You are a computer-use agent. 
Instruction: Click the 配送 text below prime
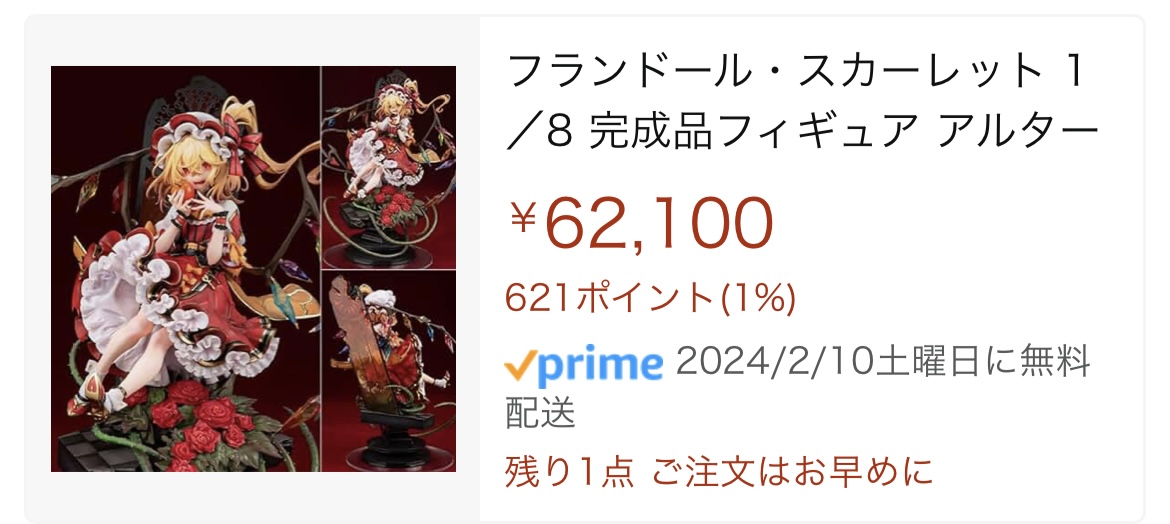[x=540, y=413]
